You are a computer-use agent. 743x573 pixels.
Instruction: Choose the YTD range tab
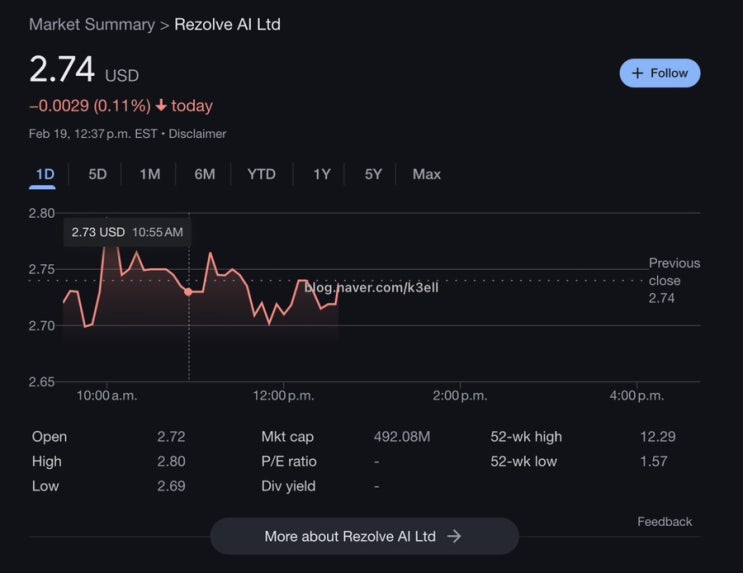click(261, 174)
